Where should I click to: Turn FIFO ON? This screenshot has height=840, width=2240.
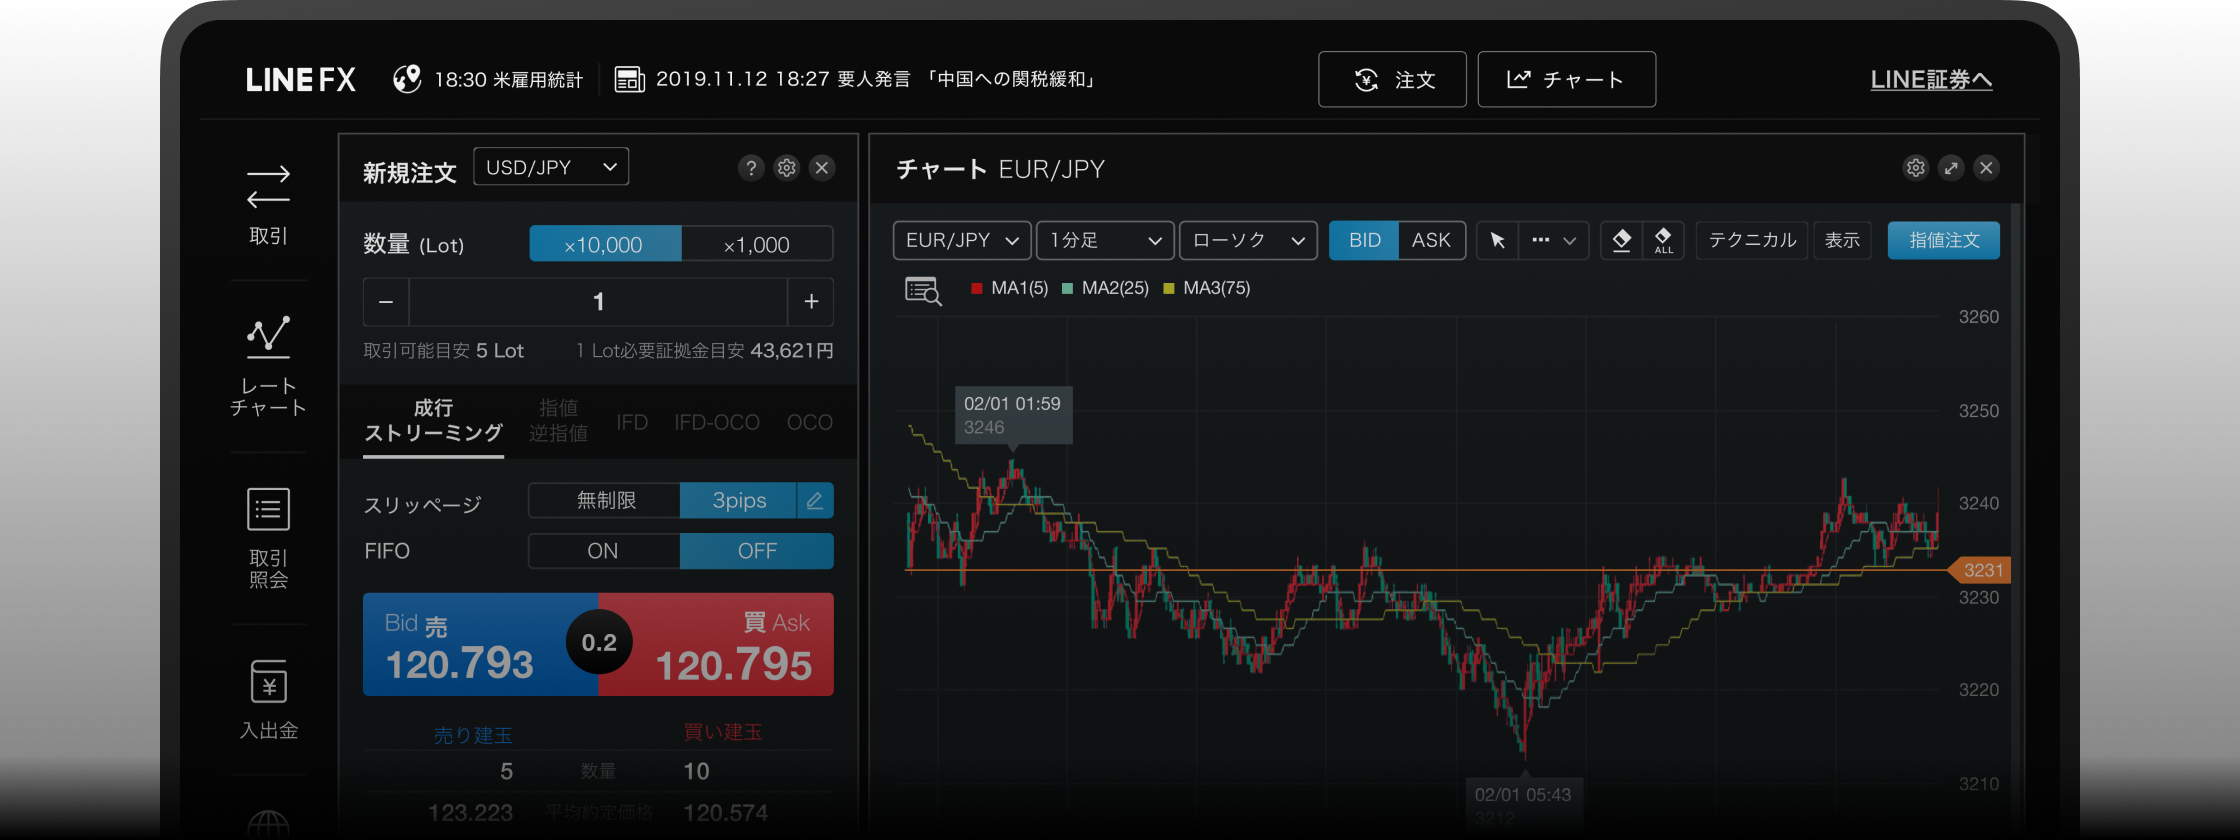click(x=603, y=551)
